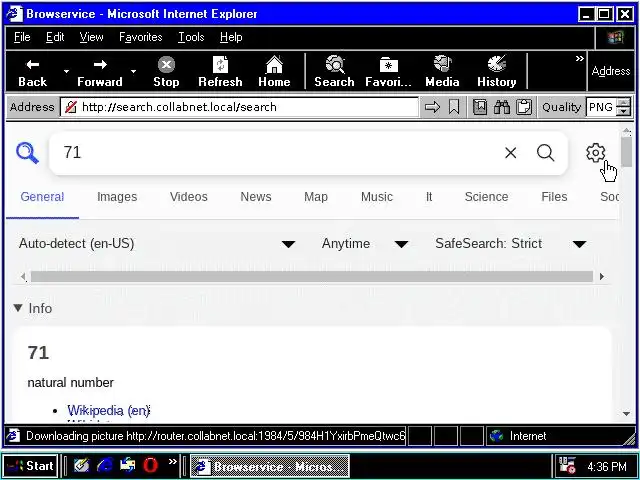
Task: Select the General tab
Action: click(x=42, y=197)
